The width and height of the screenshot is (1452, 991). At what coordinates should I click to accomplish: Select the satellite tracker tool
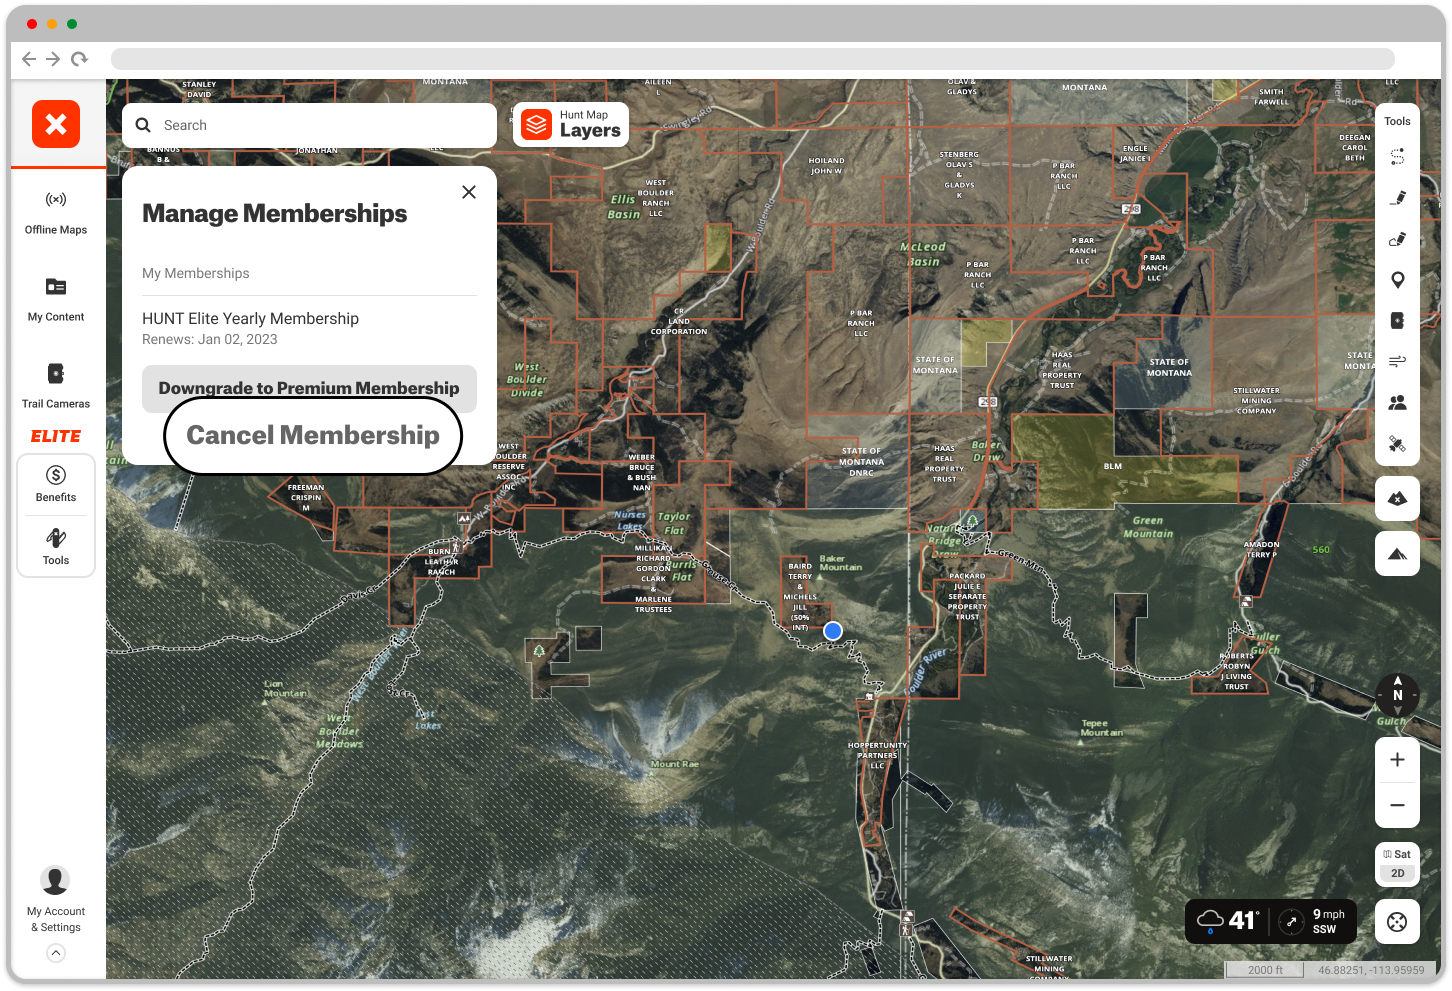point(1398,444)
